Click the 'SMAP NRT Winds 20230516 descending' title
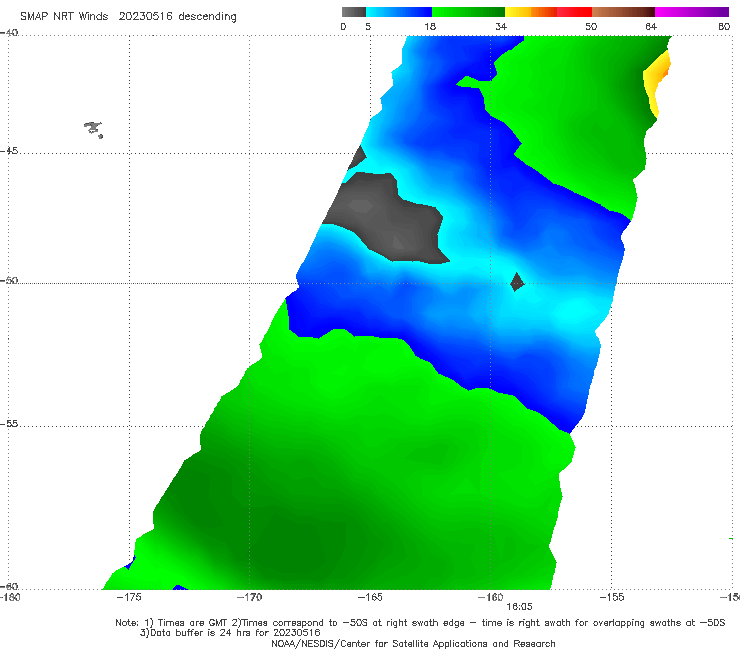740x650 pixels. [128, 16]
